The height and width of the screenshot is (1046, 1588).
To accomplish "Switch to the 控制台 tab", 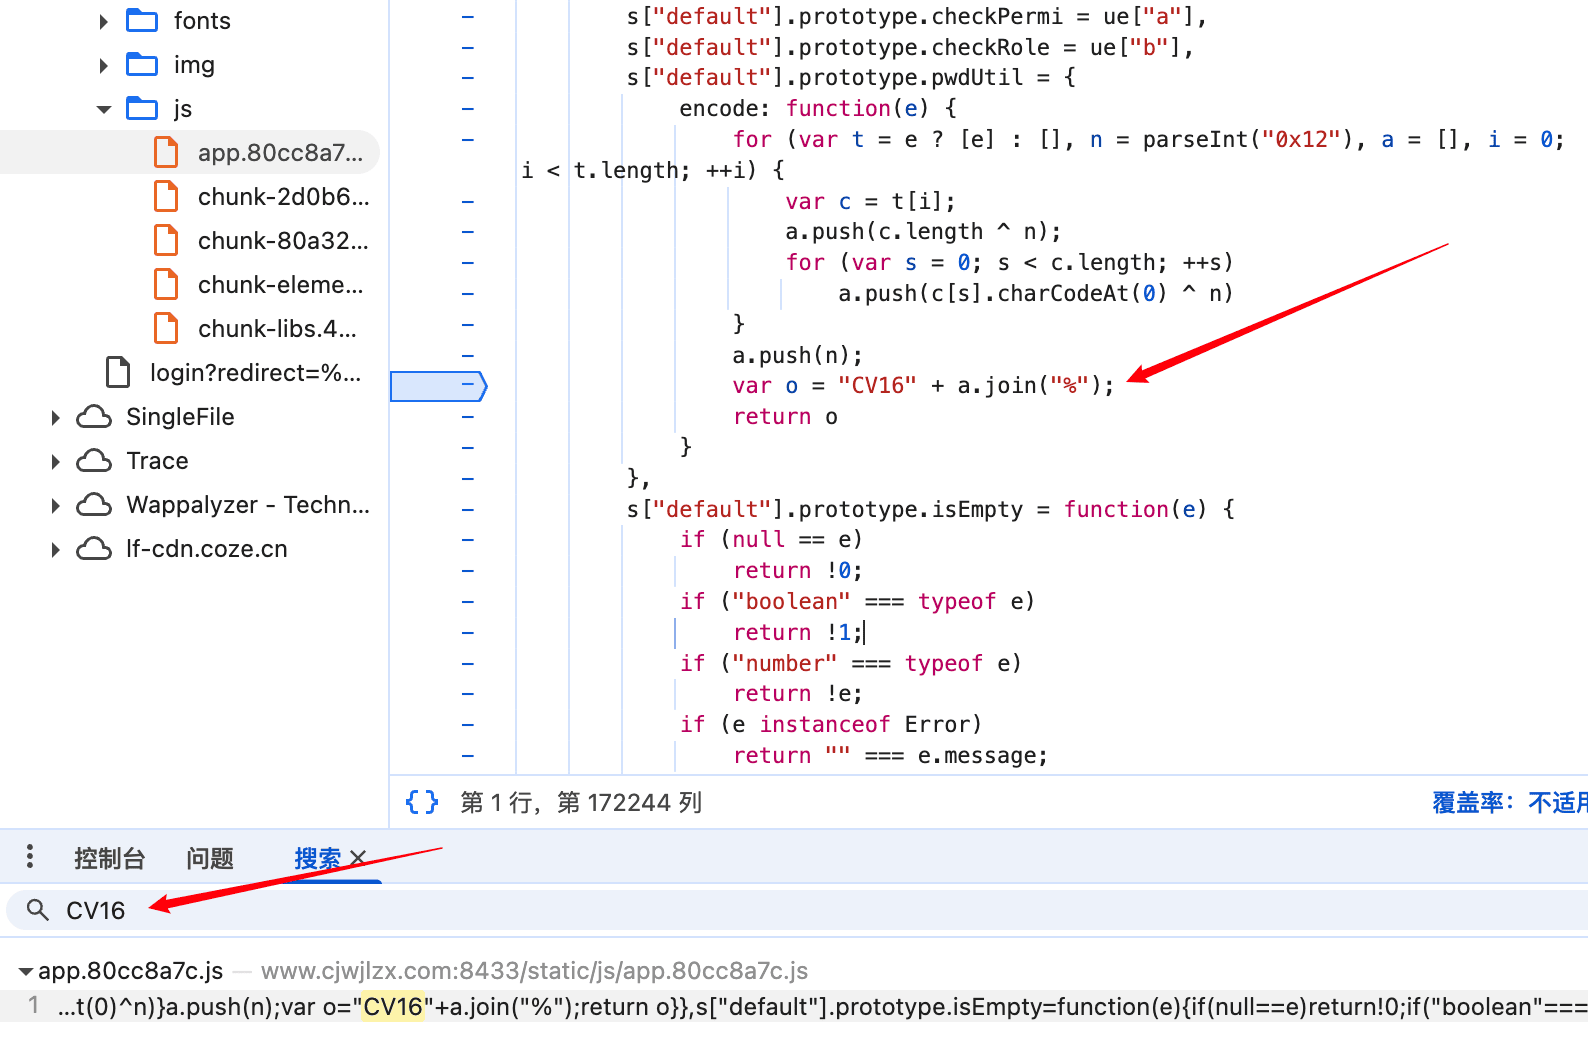I will point(109,858).
